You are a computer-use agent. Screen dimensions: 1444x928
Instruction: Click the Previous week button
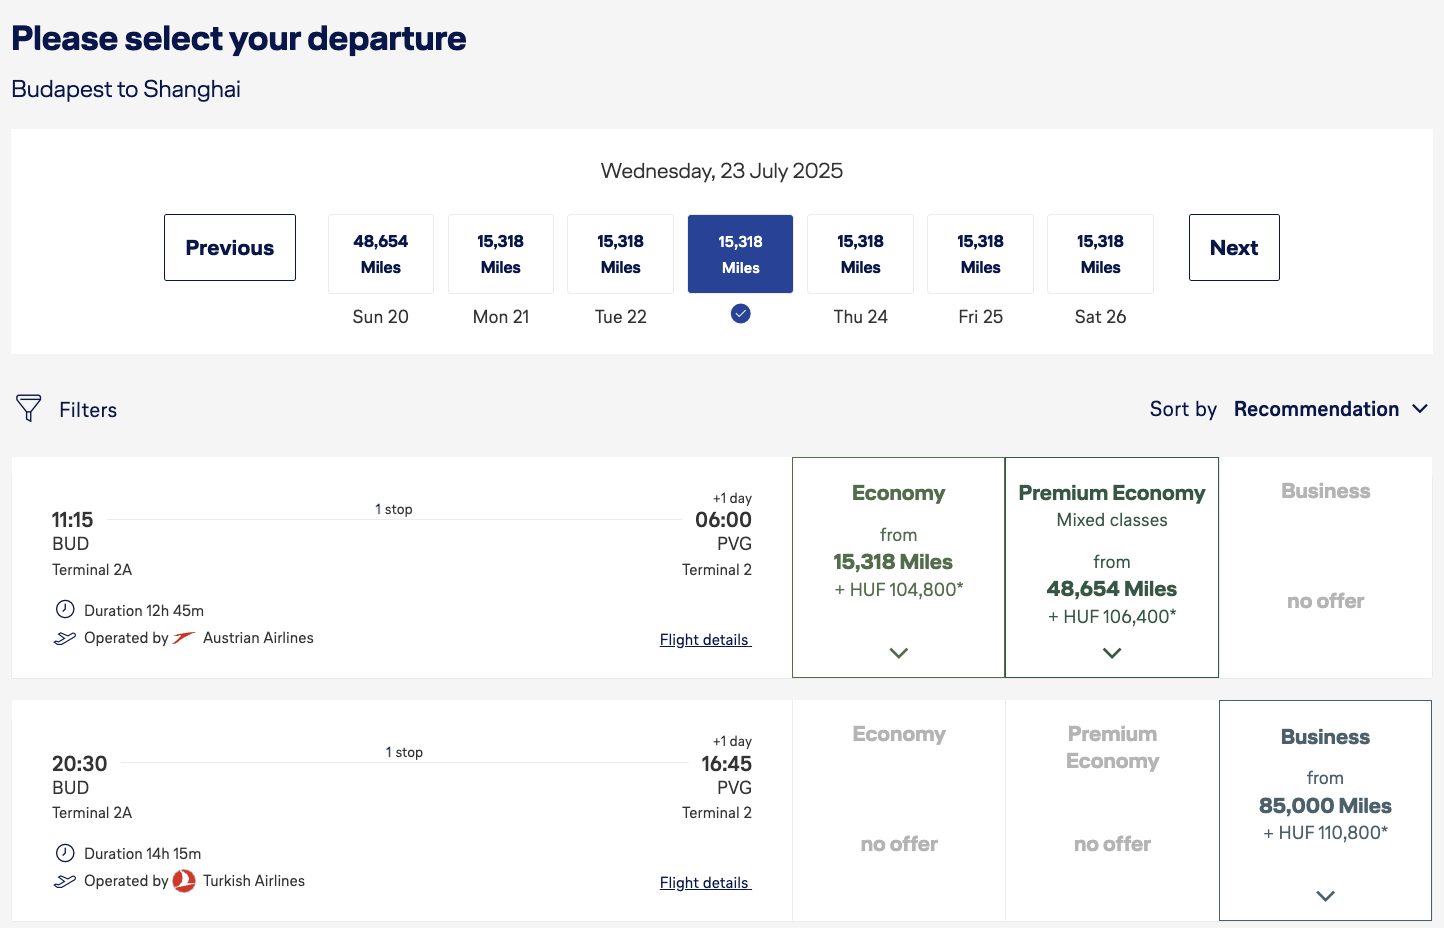click(x=230, y=248)
